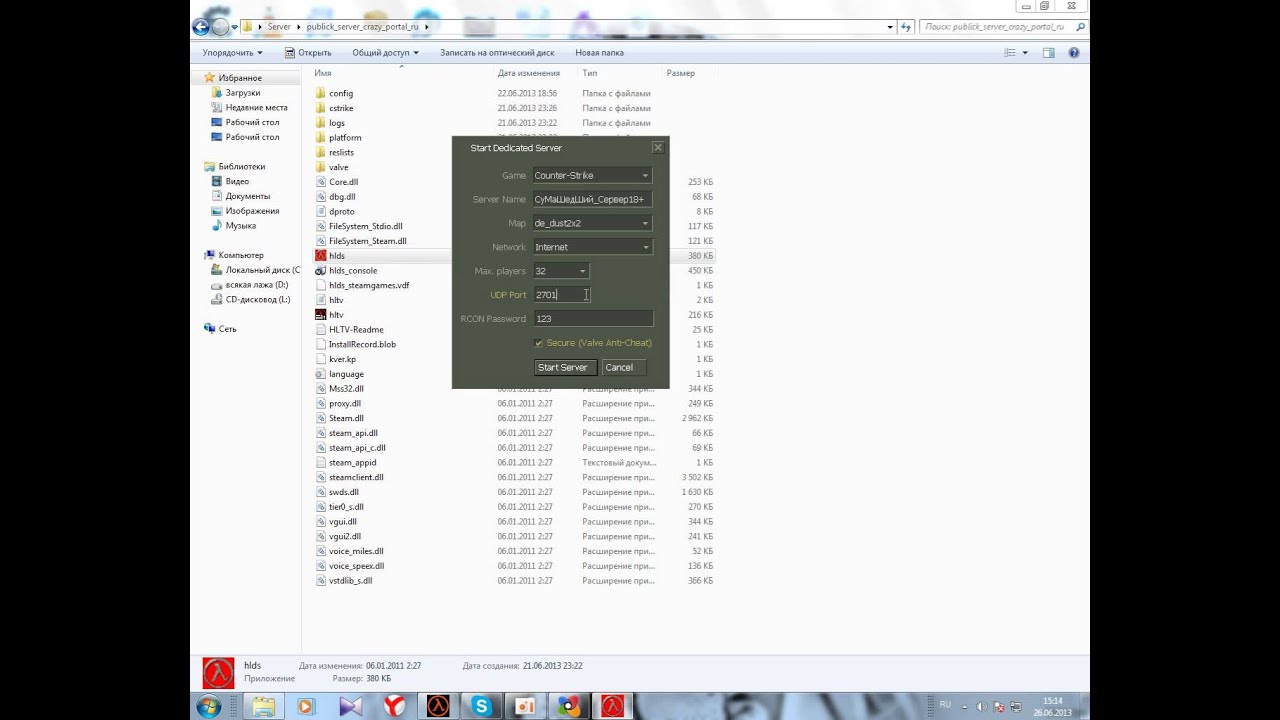The height and width of the screenshot is (720, 1280).
Task: Select Компьютер in the navigation pane
Action: (240, 255)
